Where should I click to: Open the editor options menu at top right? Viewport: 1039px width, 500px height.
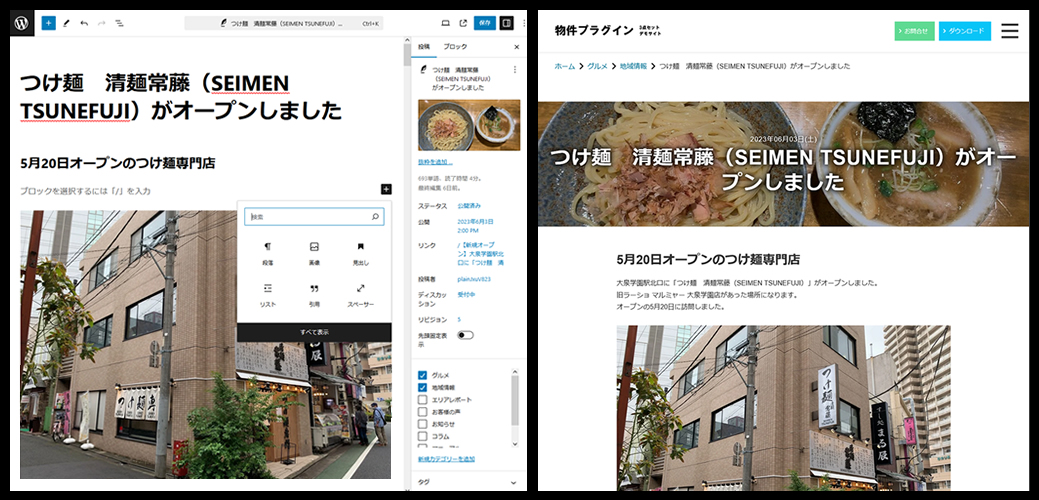tap(523, 22)
